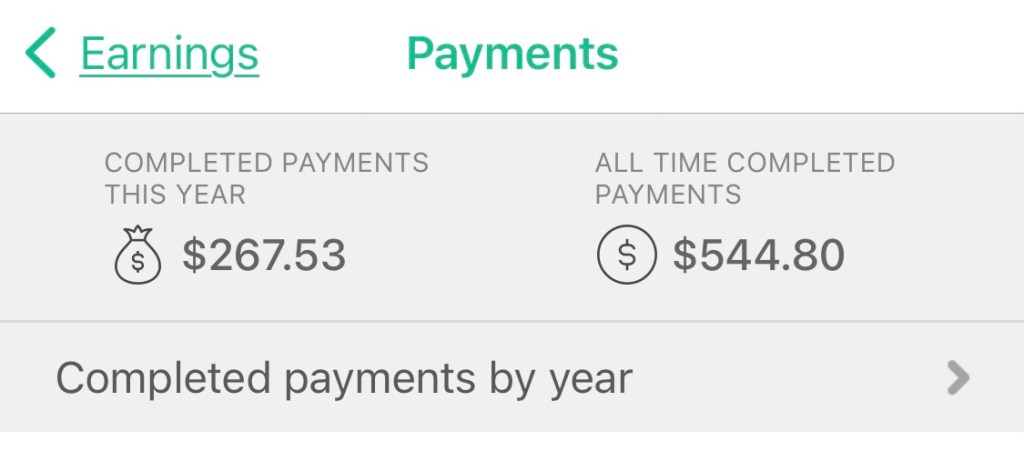Expand the gray right chevron arrow
Viewport: 1024px width, 471px height.
[x=958, y=378]
